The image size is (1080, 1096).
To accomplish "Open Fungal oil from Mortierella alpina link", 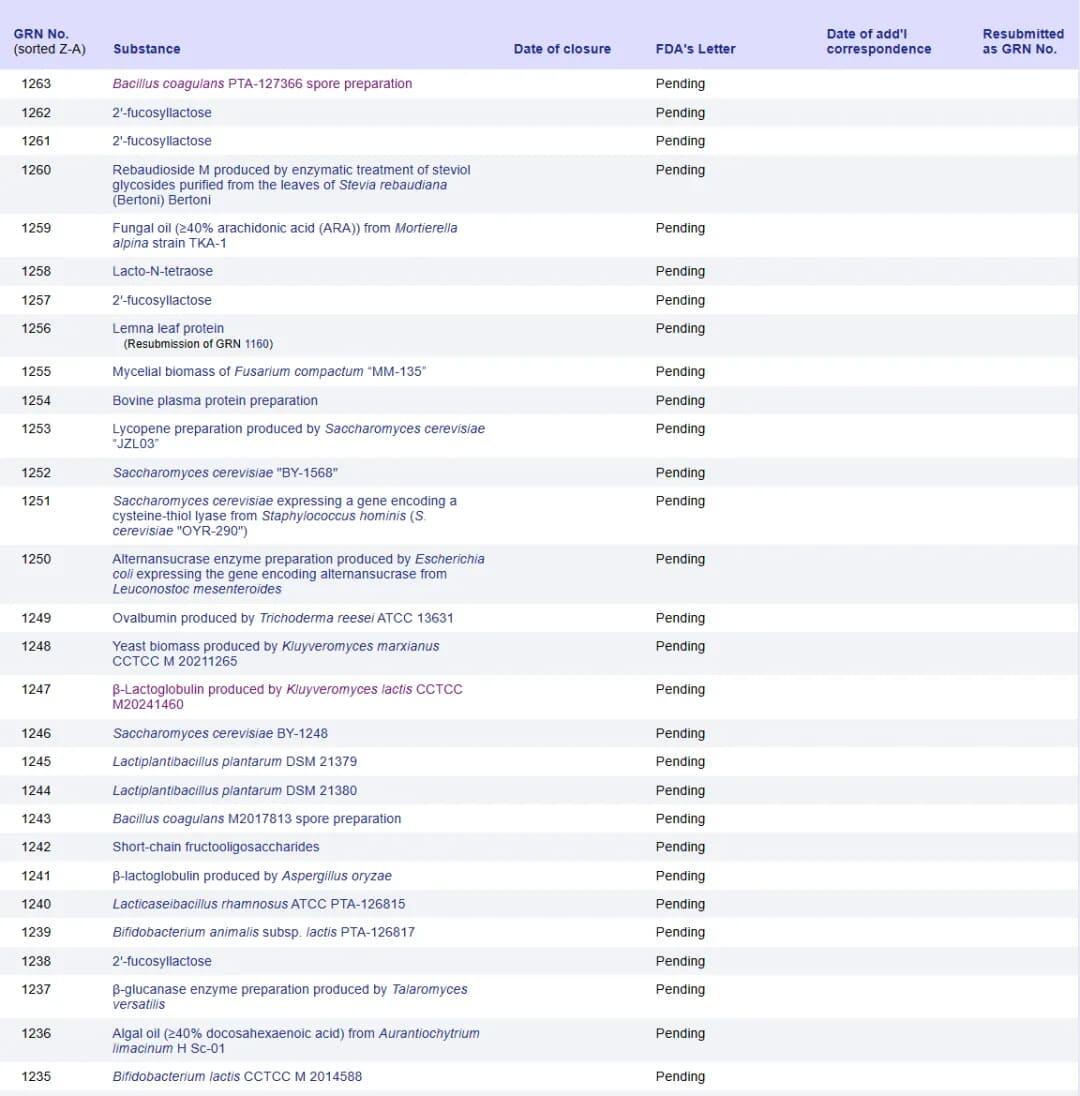I will [285, 236].
